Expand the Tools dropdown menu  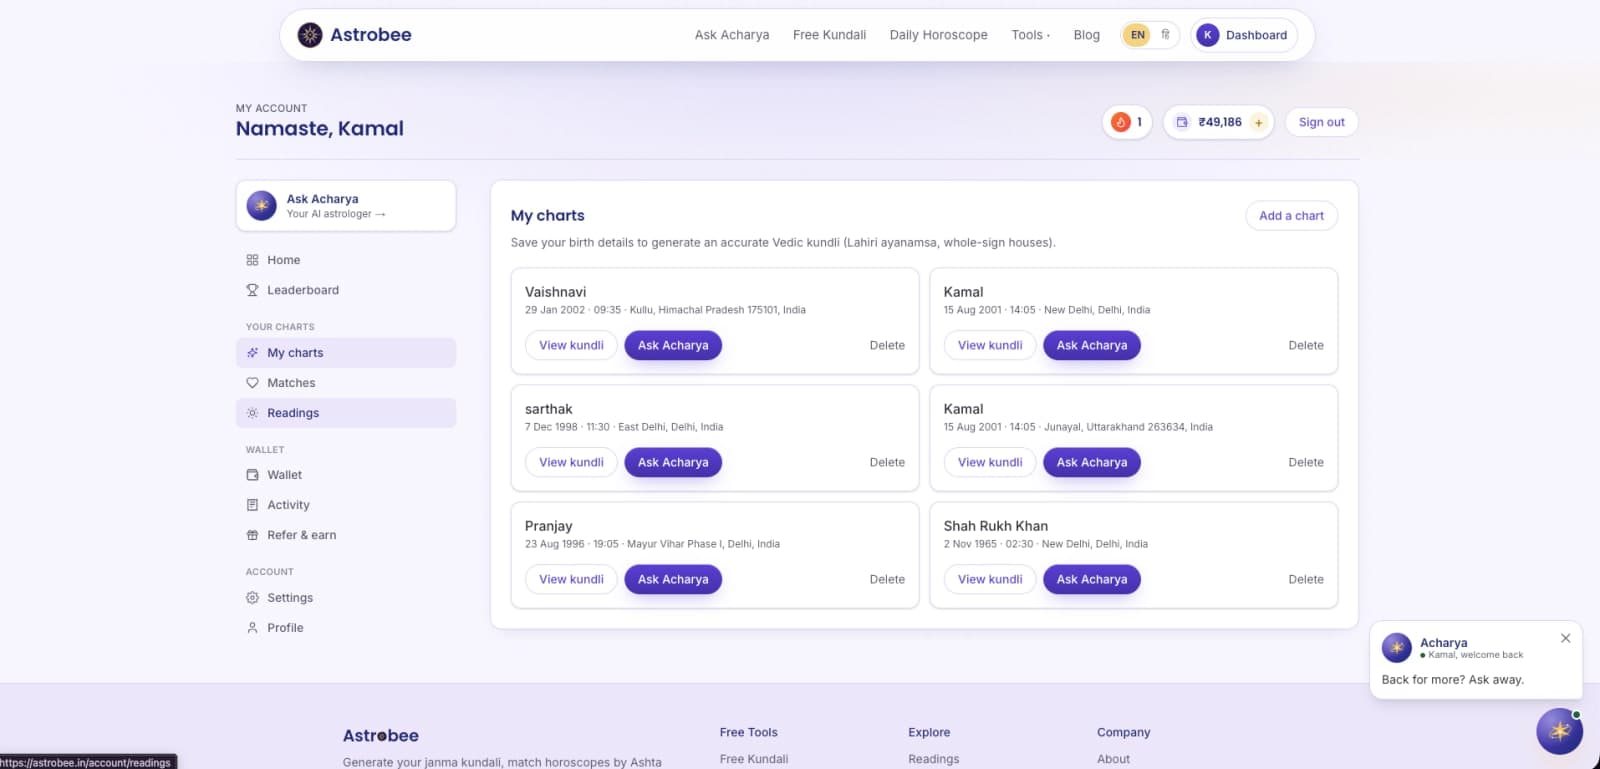click(x=1030, y=35)
